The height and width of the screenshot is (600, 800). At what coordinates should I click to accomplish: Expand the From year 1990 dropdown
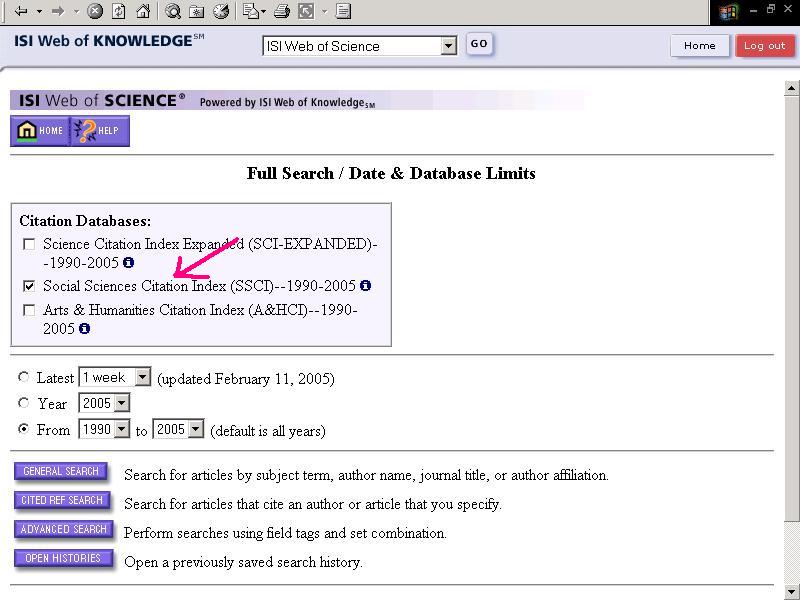pyautogui.click(x=122, y=430)
